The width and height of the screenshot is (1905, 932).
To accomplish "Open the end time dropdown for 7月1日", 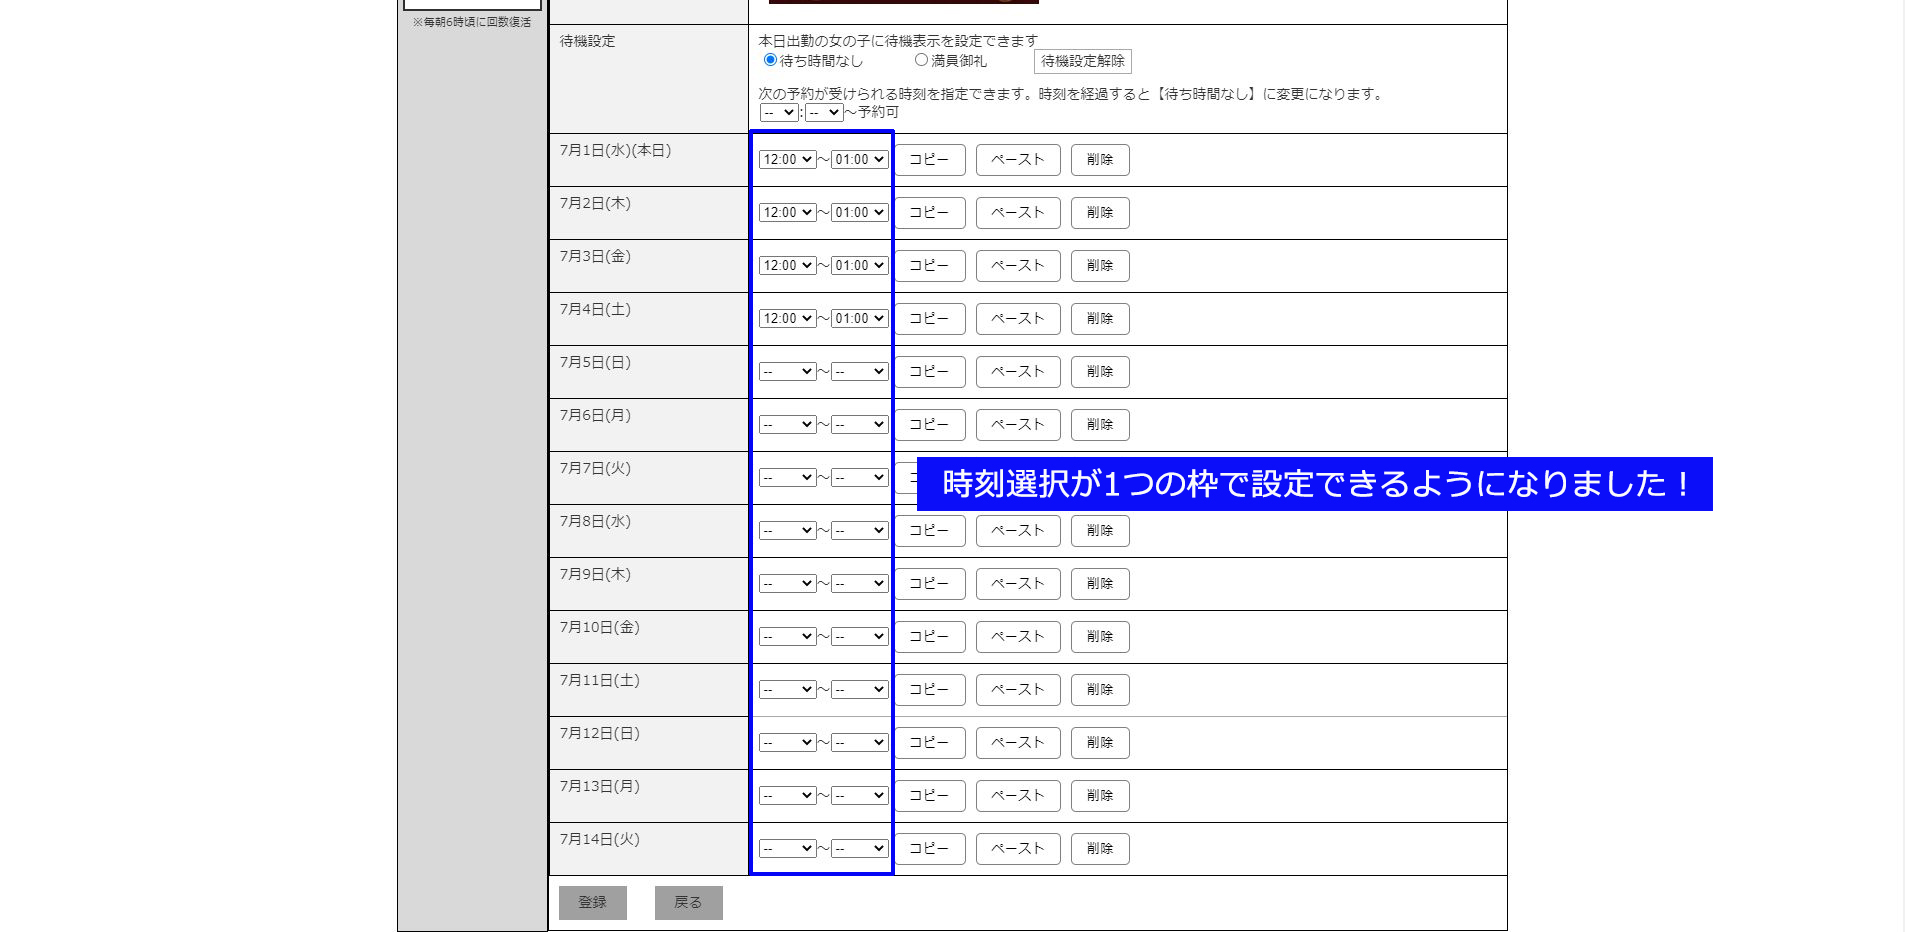I will tap(860, 158).
